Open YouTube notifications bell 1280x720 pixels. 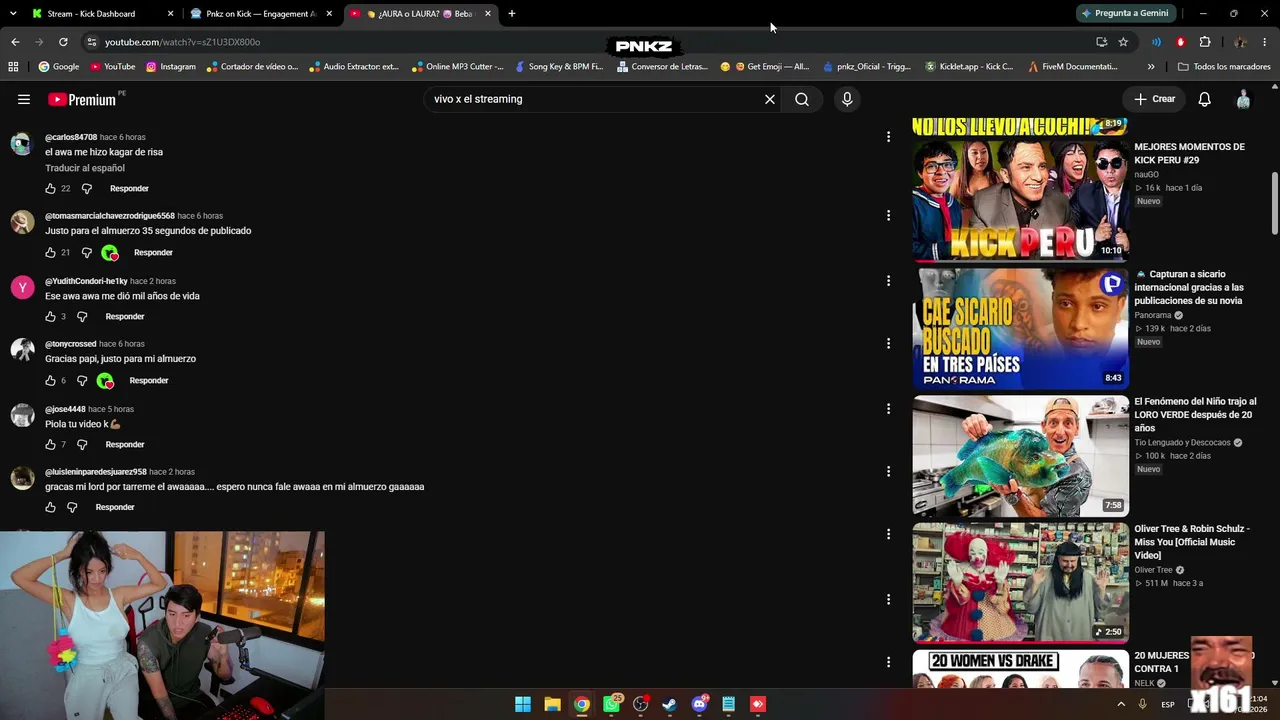click(1205, 99)
